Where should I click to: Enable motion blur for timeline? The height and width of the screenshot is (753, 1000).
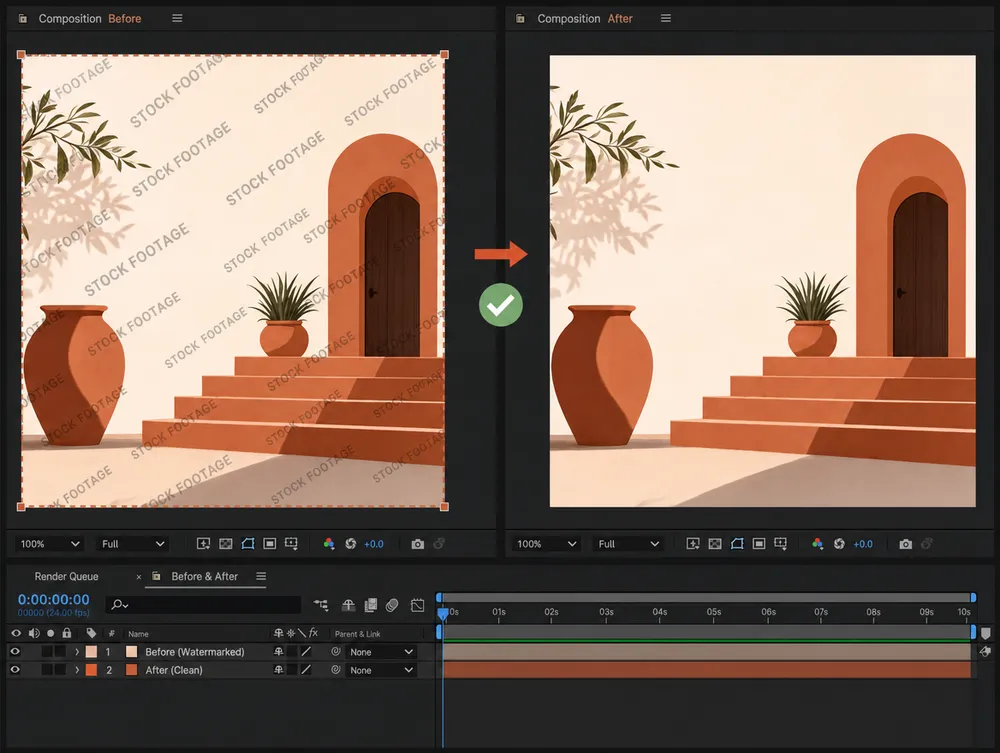392,604
